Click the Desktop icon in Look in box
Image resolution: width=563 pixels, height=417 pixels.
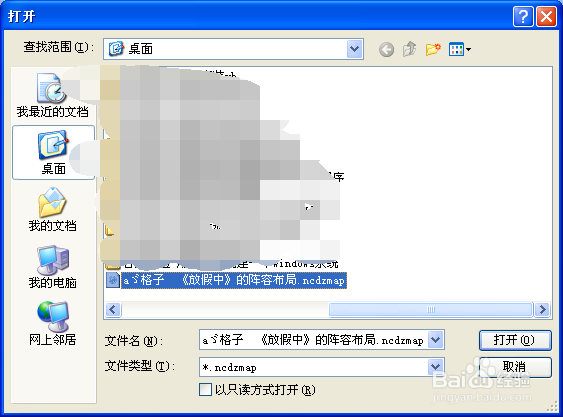click(116, 48)
